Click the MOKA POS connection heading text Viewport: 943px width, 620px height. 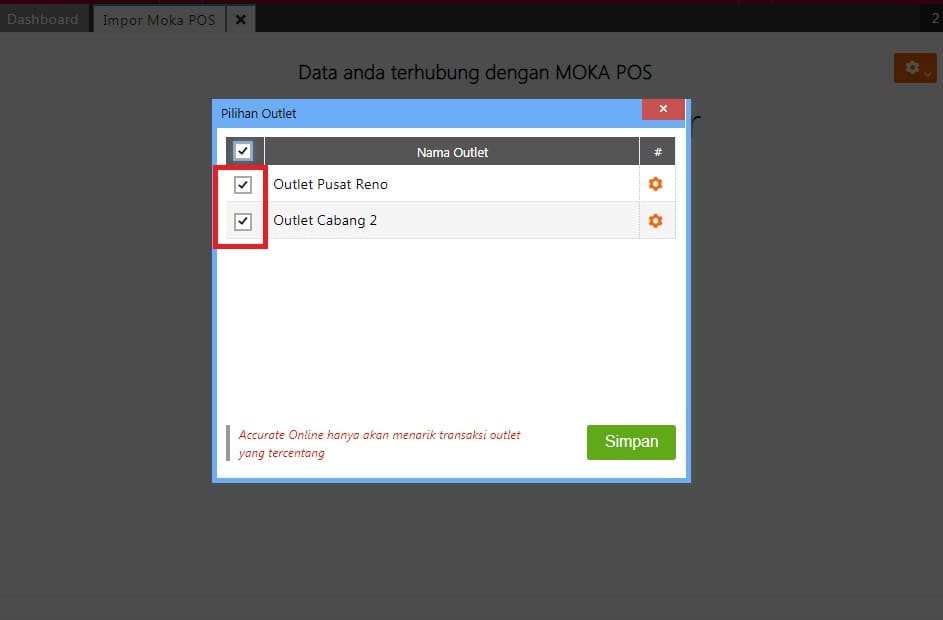pos(475,73)
